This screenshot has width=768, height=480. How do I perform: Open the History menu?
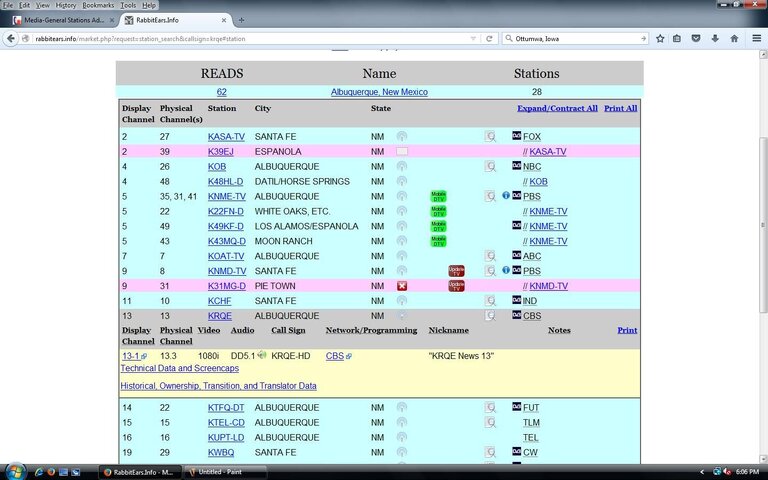click(x=66, y=5)
